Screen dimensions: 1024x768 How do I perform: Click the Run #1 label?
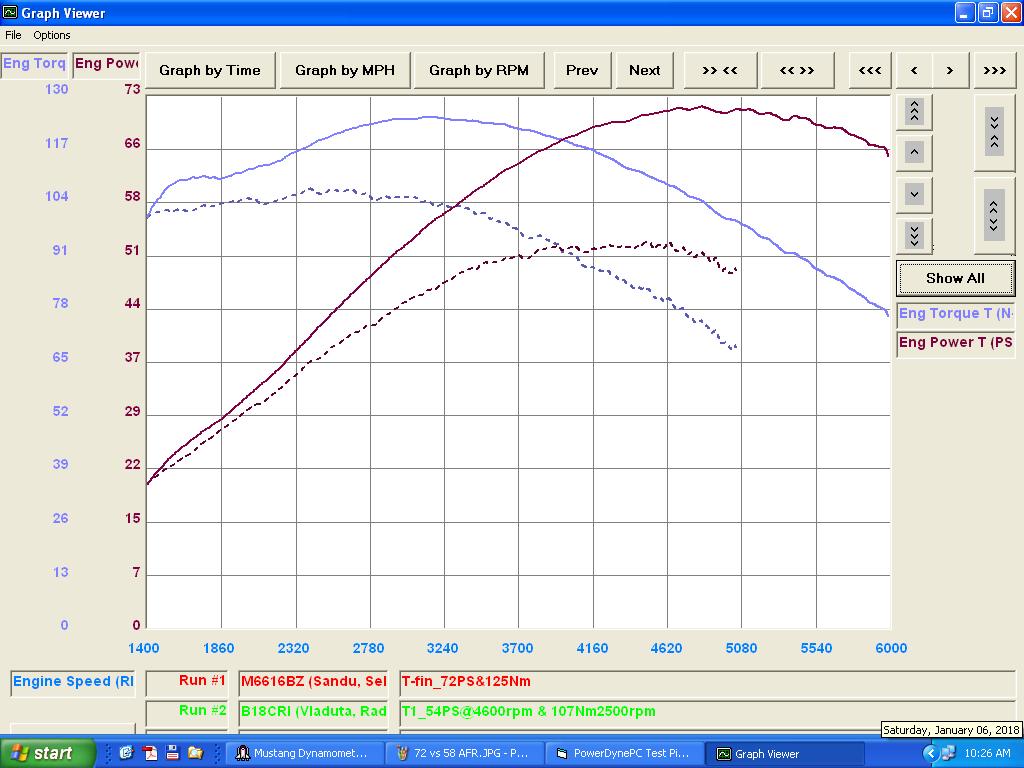187,682
